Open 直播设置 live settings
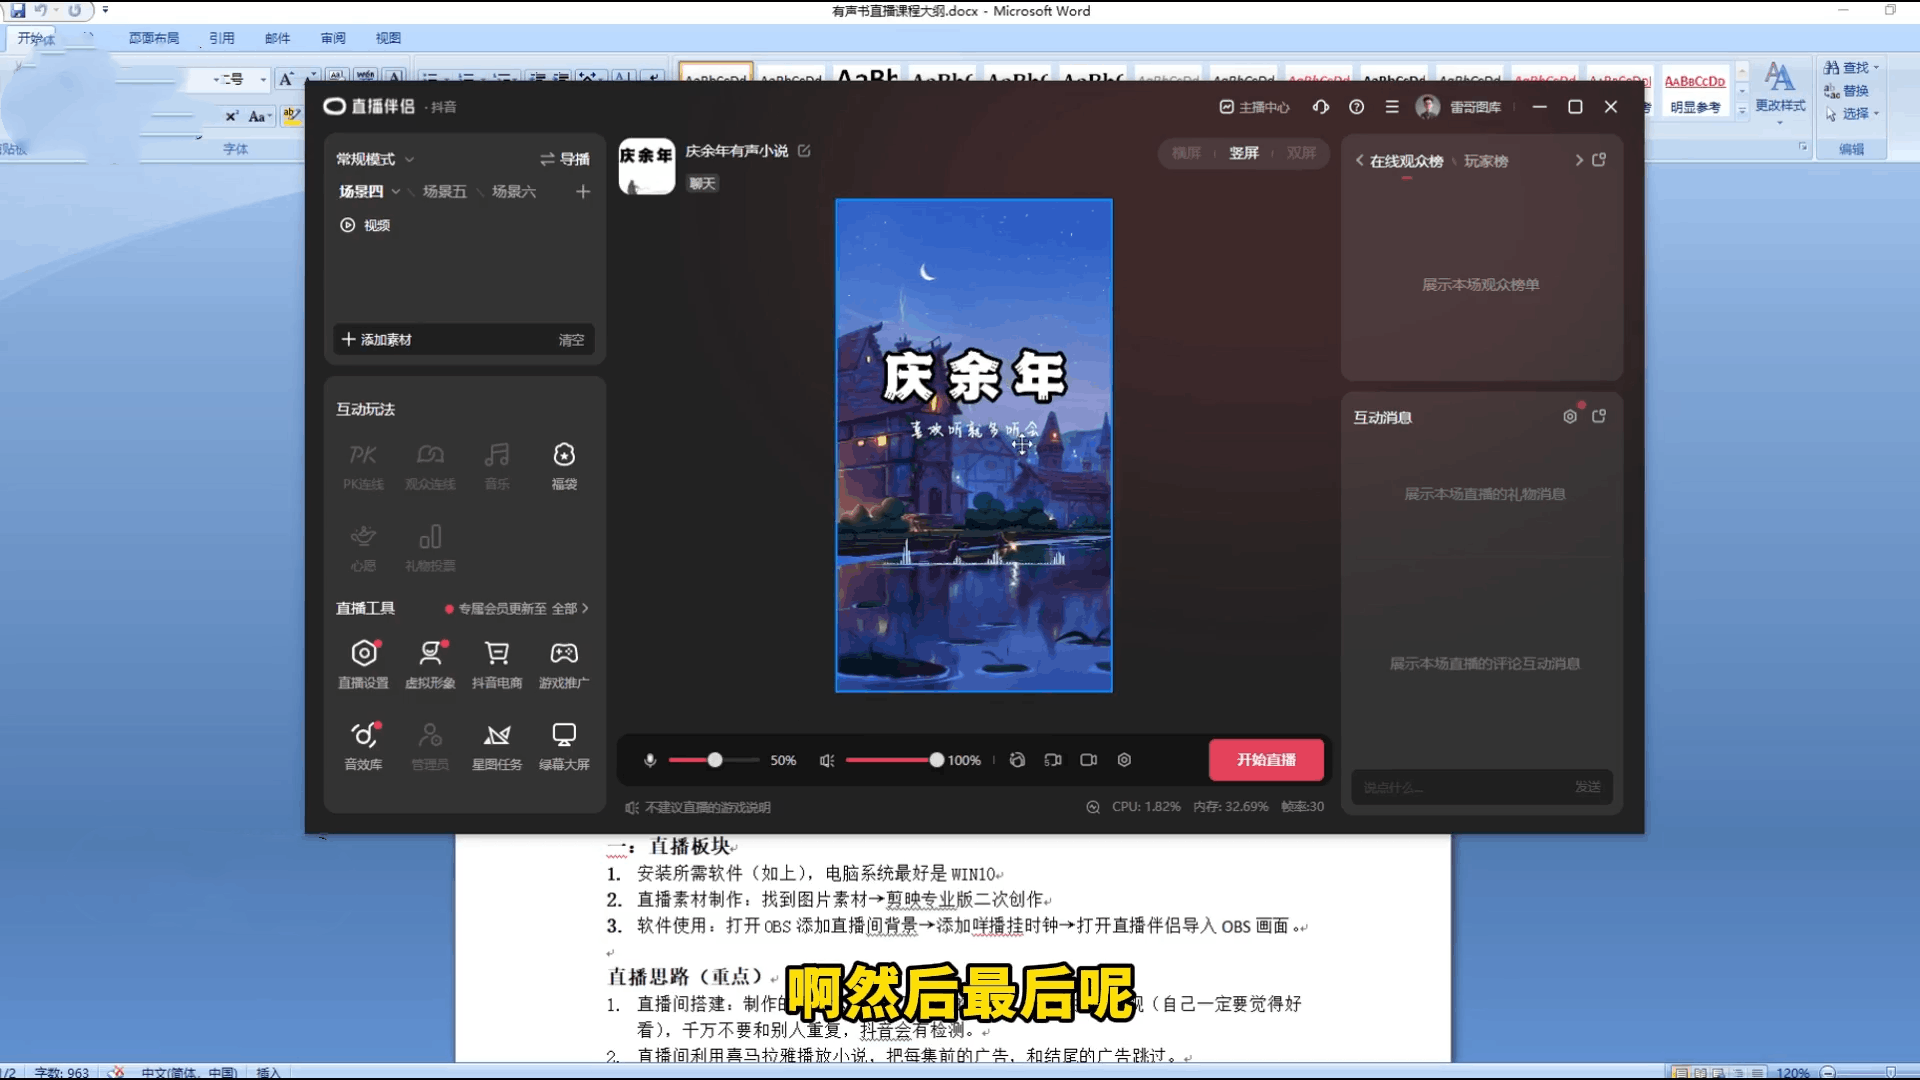Viewport: 1920px width, 1080px height. [363, 665]
